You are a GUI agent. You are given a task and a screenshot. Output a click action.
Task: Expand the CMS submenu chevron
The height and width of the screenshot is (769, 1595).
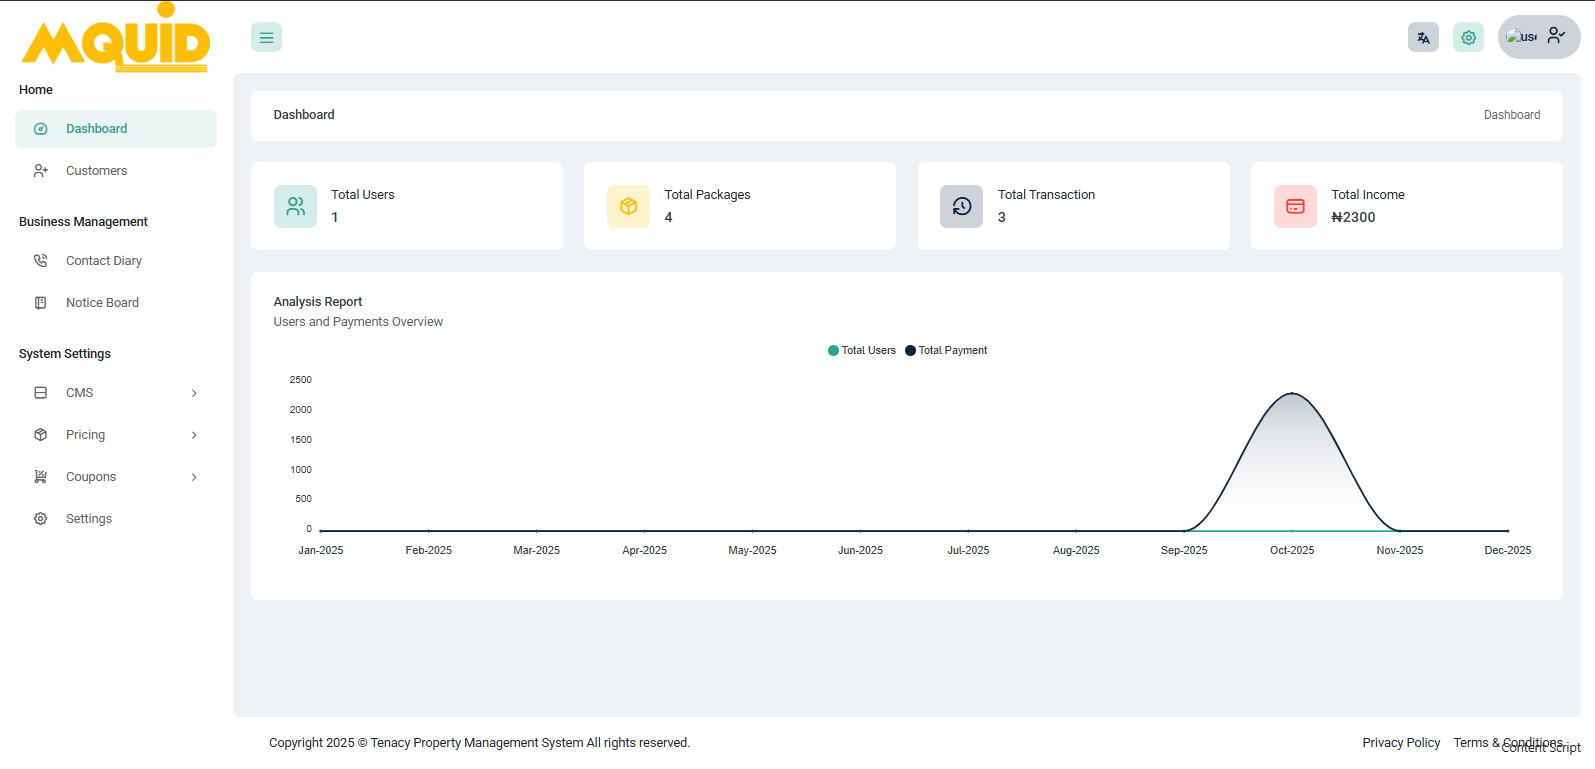(194, 393)
